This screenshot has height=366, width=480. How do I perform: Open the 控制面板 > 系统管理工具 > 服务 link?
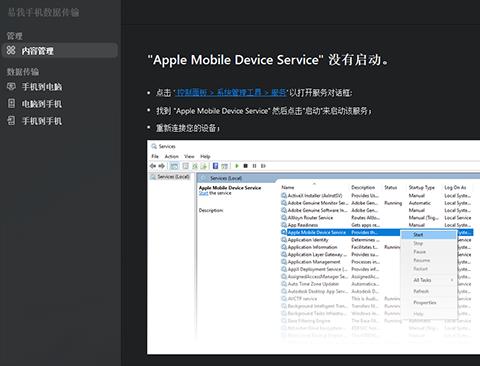(x=231, y=92)
